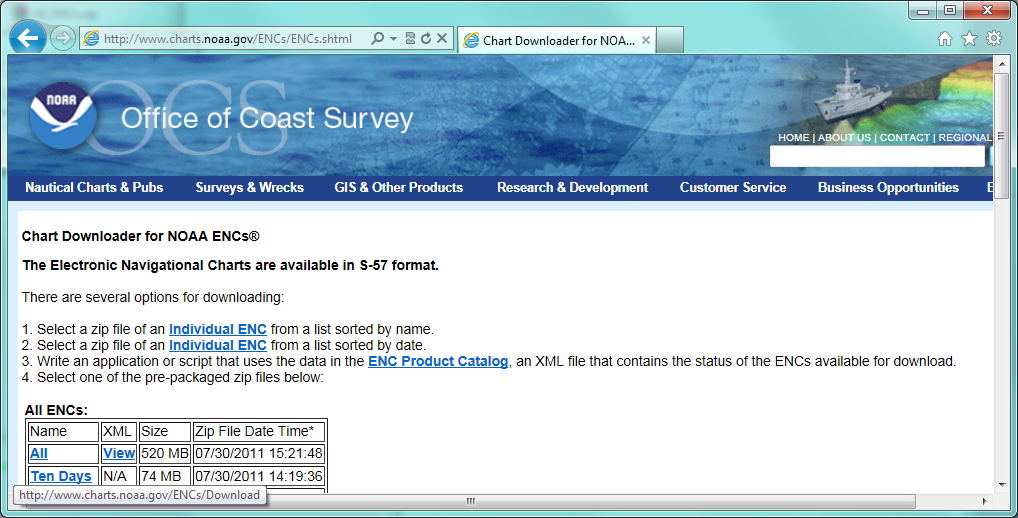This screenshot has width=1018, height=518.
Task: Toggle the Compatibility View icon
Action: tap(410, 38)
